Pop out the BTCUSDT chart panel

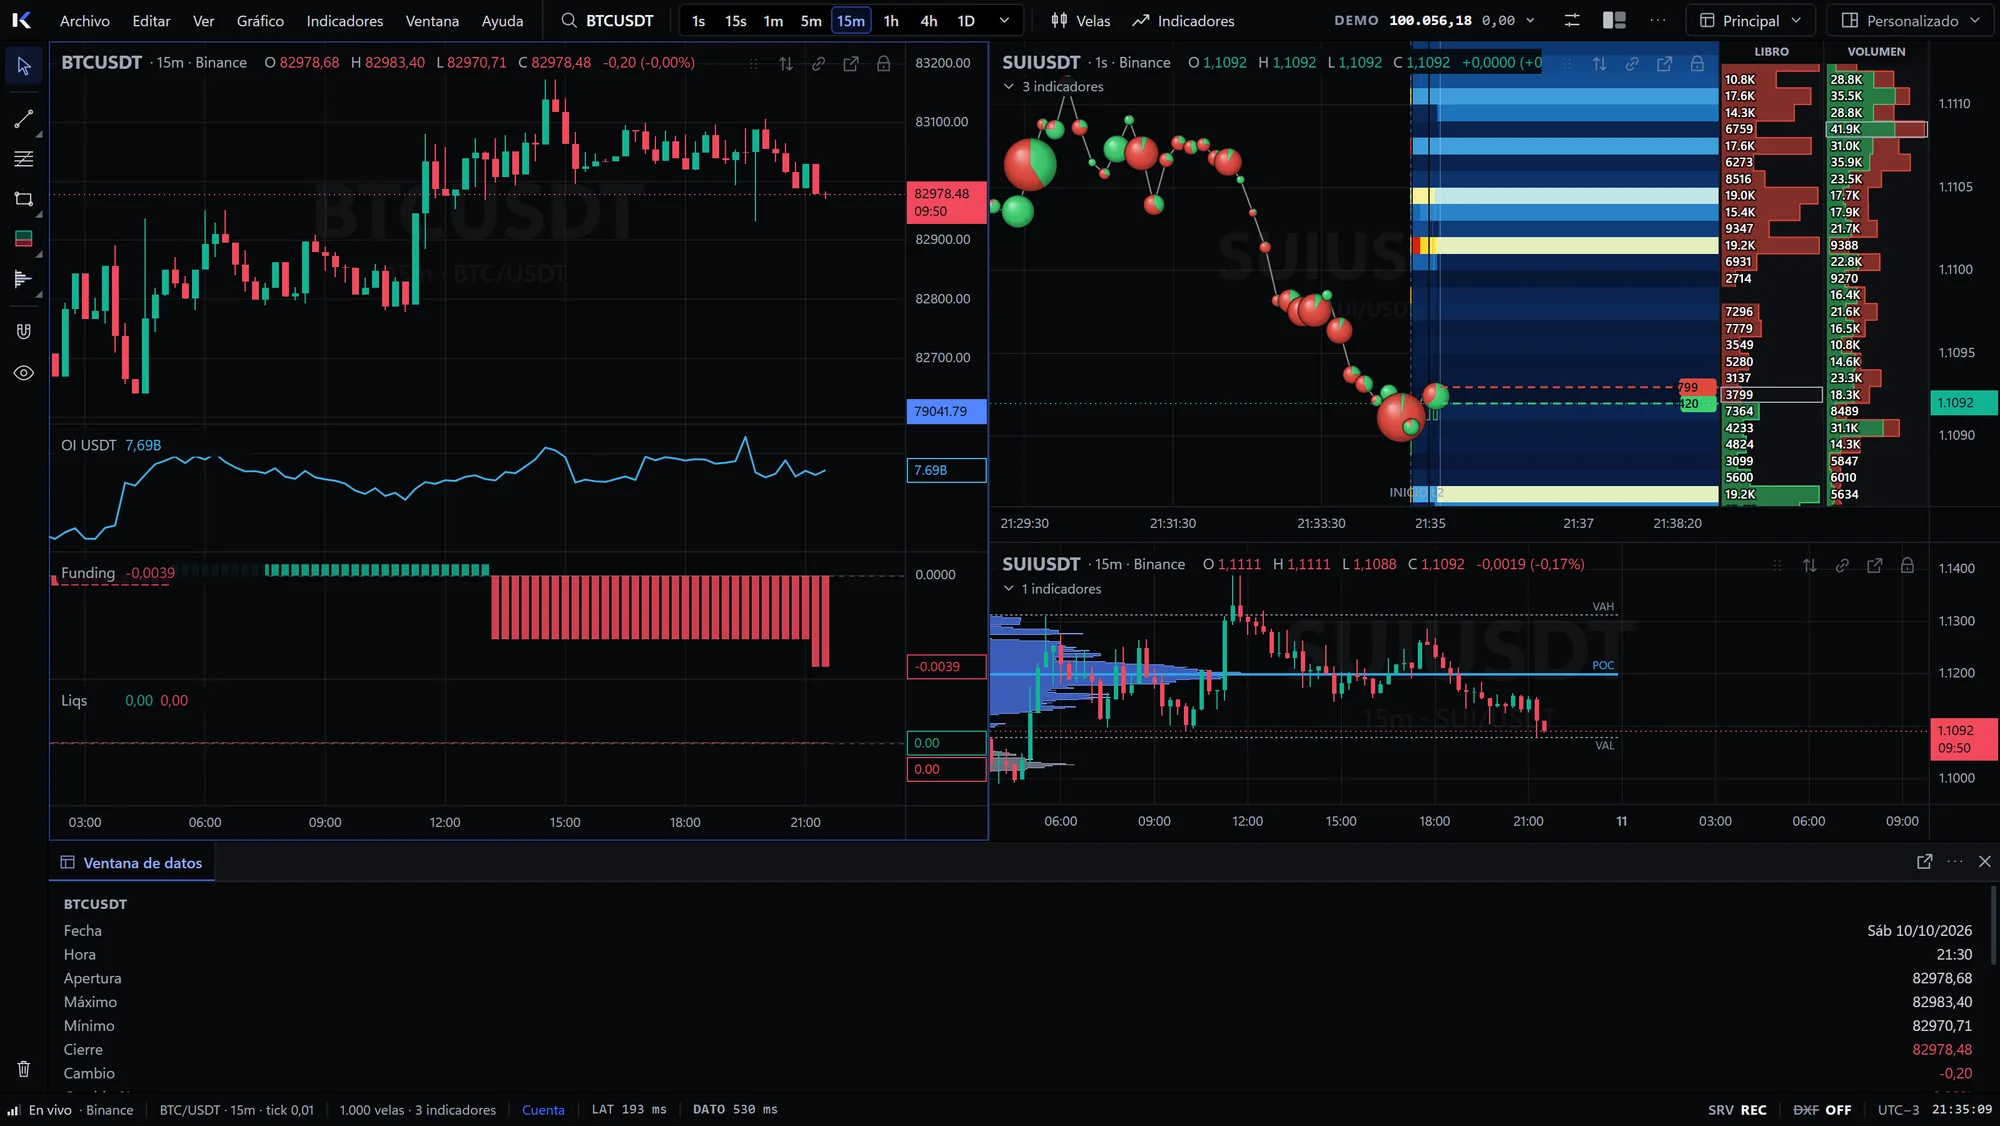851,63
